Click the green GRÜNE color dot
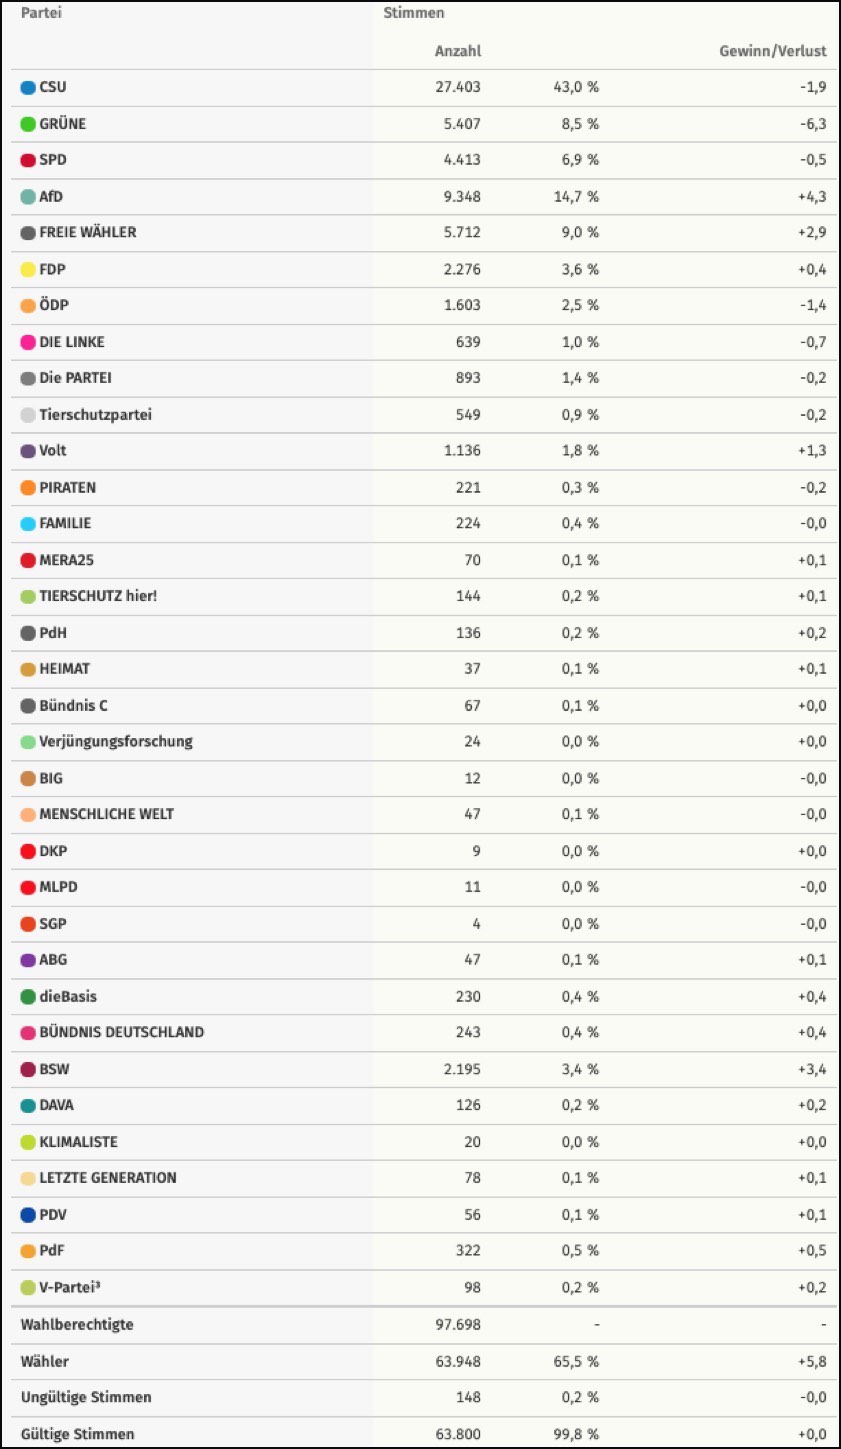This screenshot has height=1449, width=841. tap(28, 124)
